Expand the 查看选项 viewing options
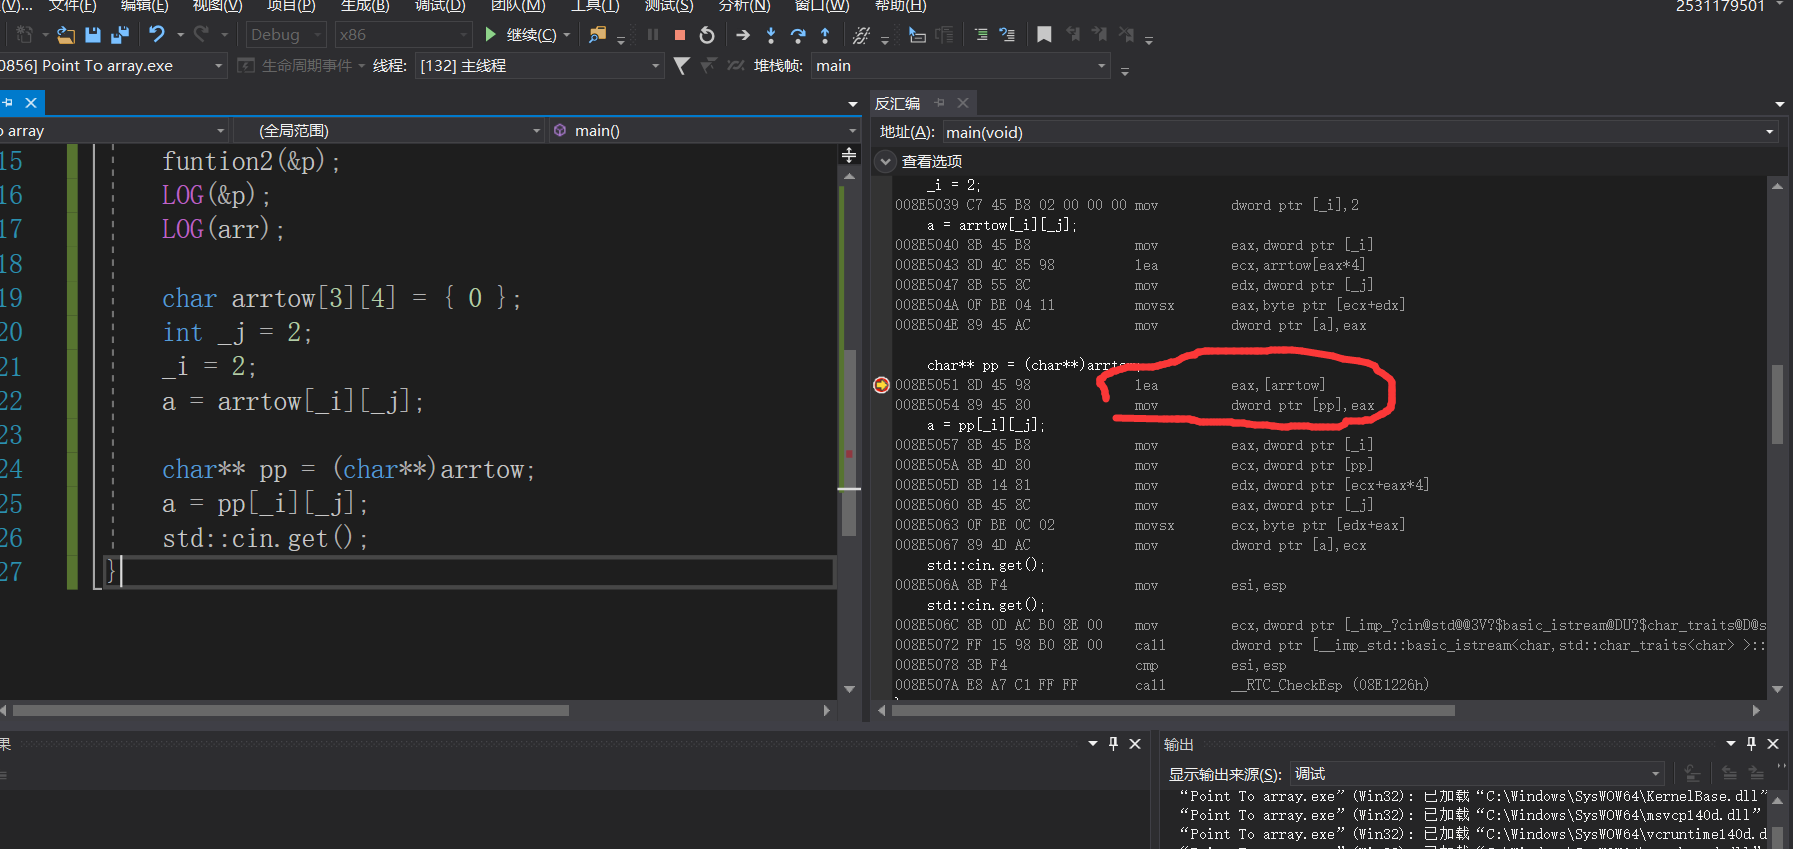 pos(886,161)
